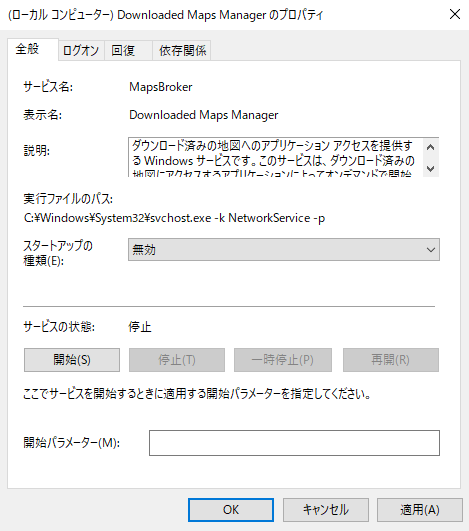Click the executable path svchost.exe text
The width and height of the screenshot is (469, 531).
174,218
